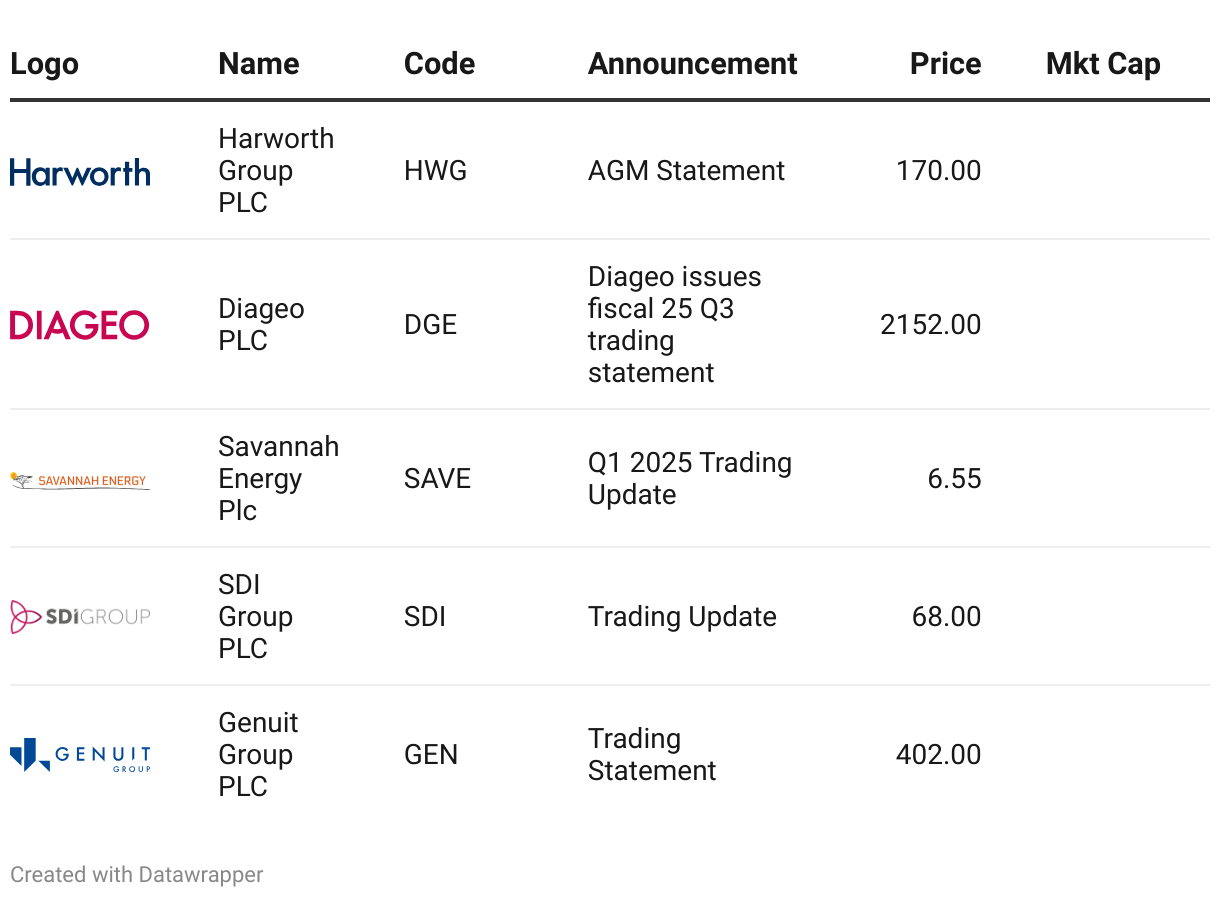
Task: Click the Savannah Energy logo
Action: 80,480
